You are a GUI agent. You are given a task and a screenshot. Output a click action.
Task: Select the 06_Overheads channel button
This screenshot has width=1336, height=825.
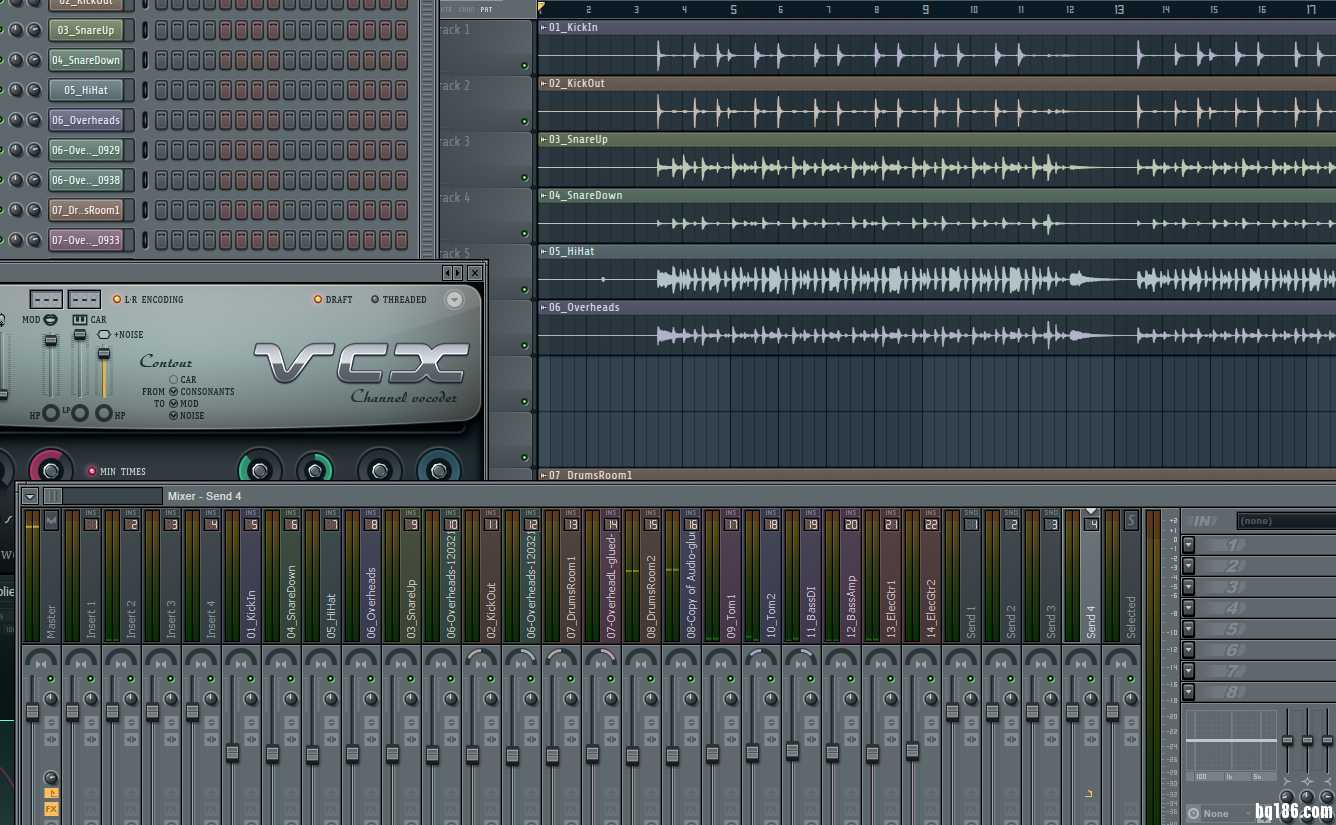coord(85,120)
